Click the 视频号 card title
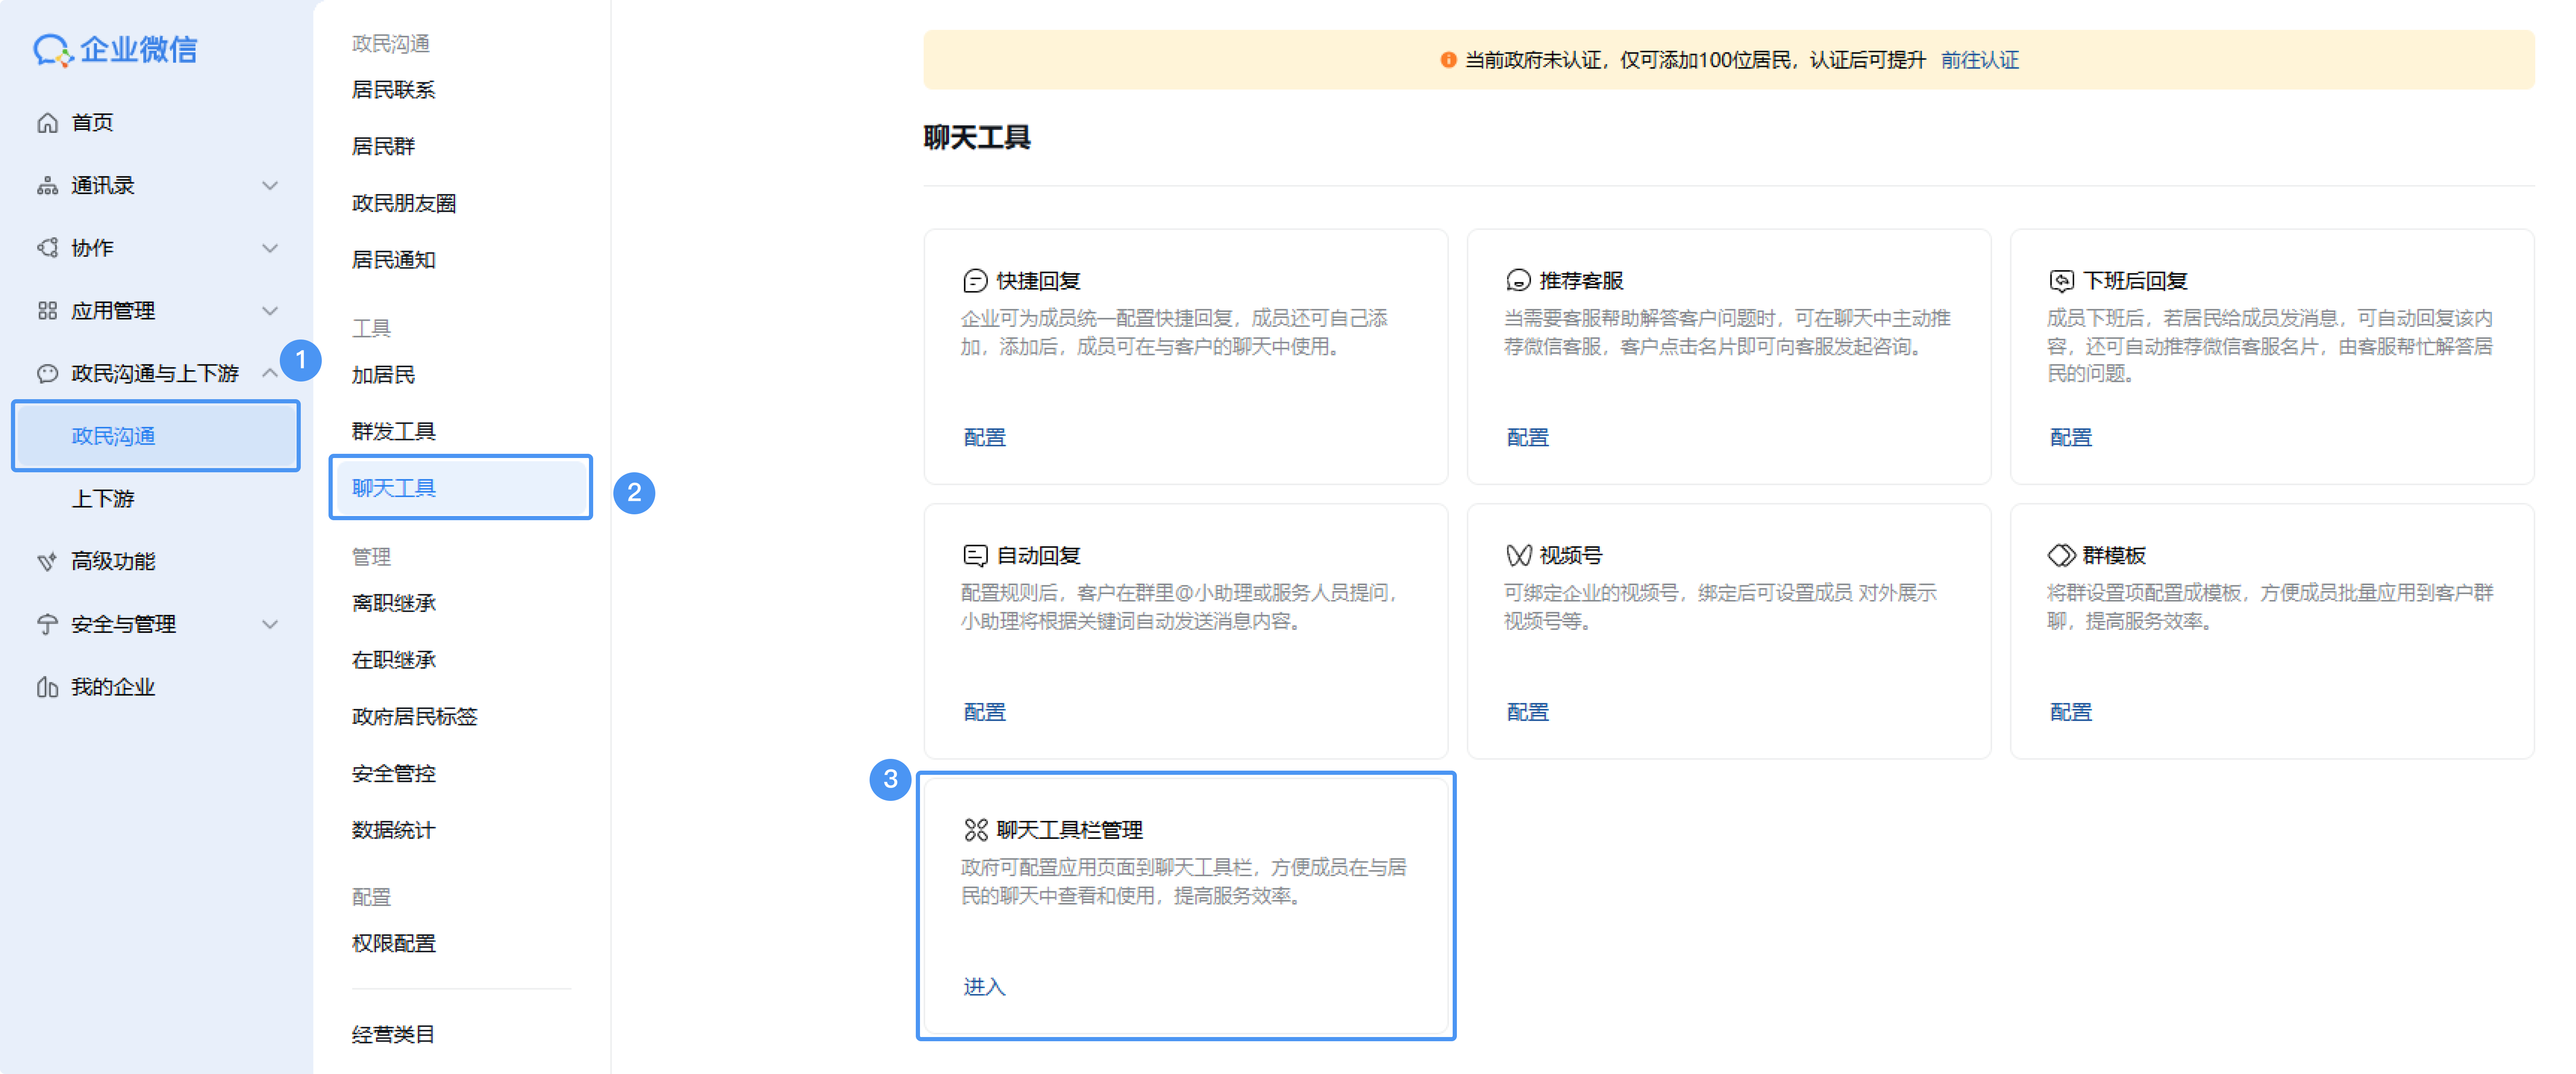This screenshot has height=1074, width=2576. [x=1571, y=555]
